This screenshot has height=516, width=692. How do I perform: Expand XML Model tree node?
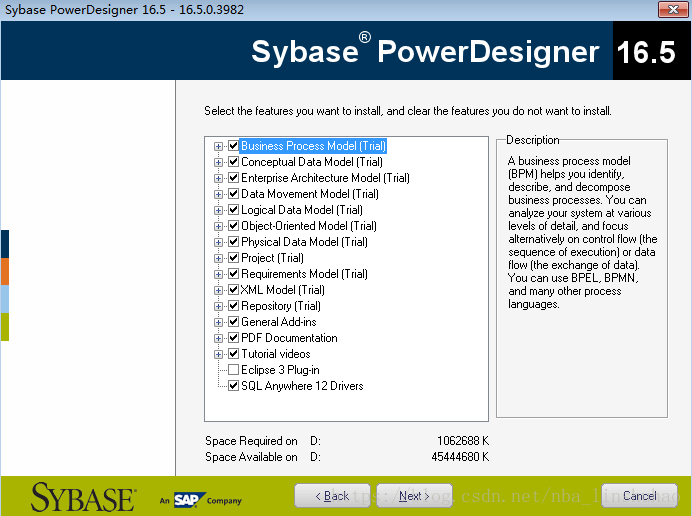[218, 290]
